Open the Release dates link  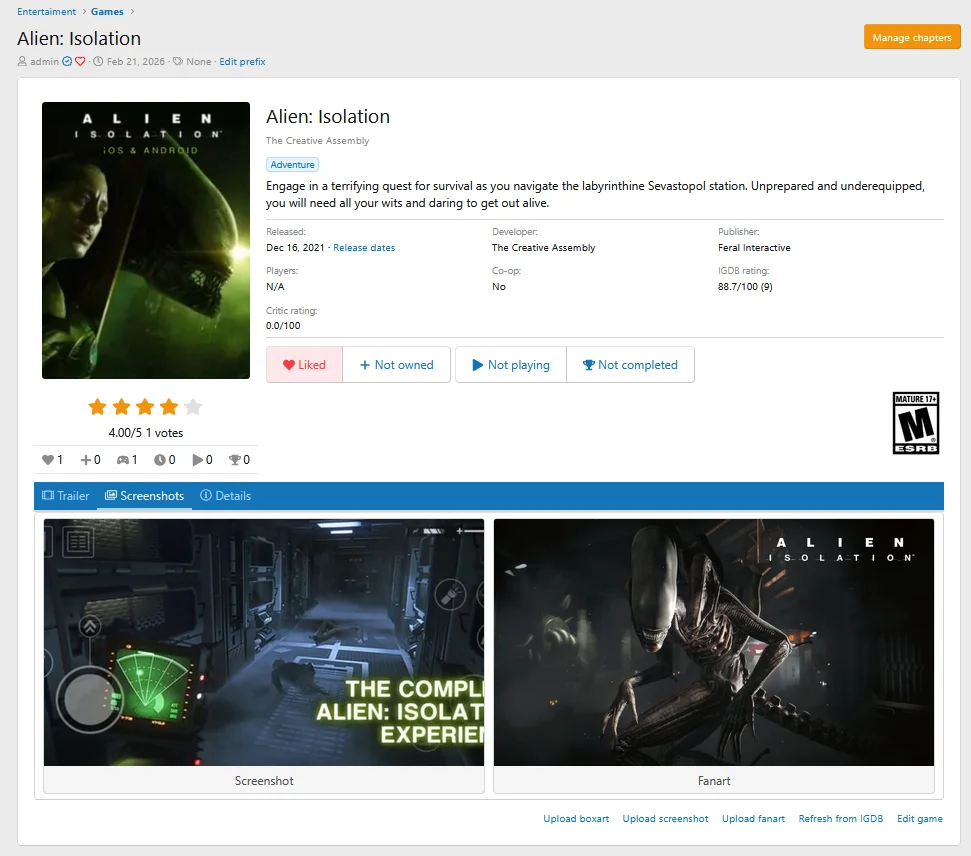tap(364, 247)
